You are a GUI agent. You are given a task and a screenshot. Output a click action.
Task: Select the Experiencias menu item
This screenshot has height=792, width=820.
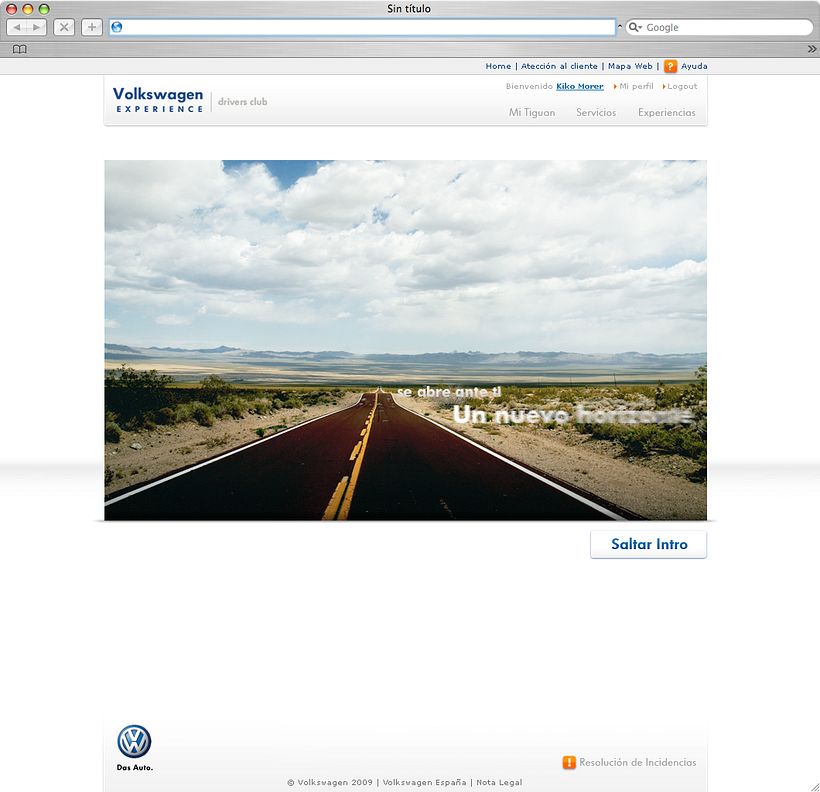(667, 112)
